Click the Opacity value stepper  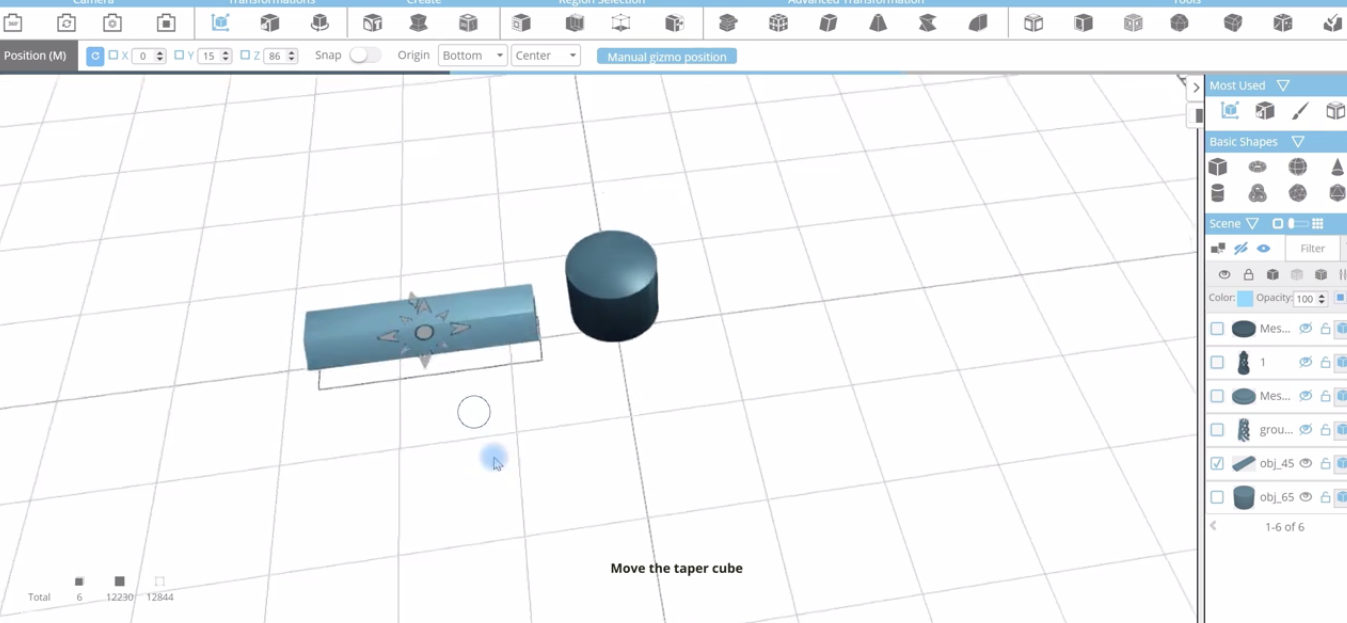click(x=1323, y=299)
